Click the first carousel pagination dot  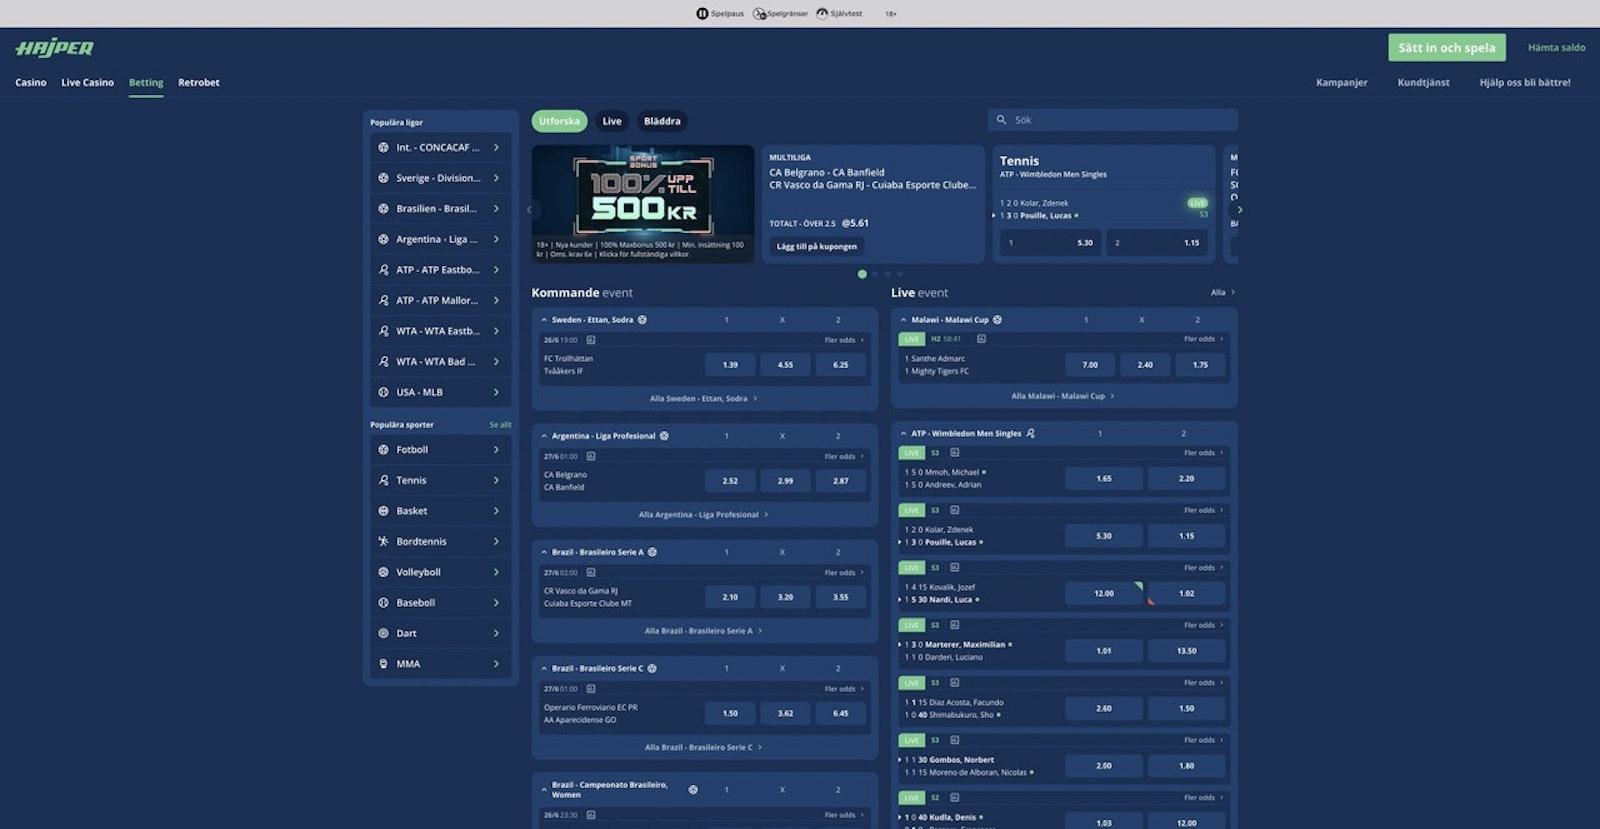(x=862, y=274)
